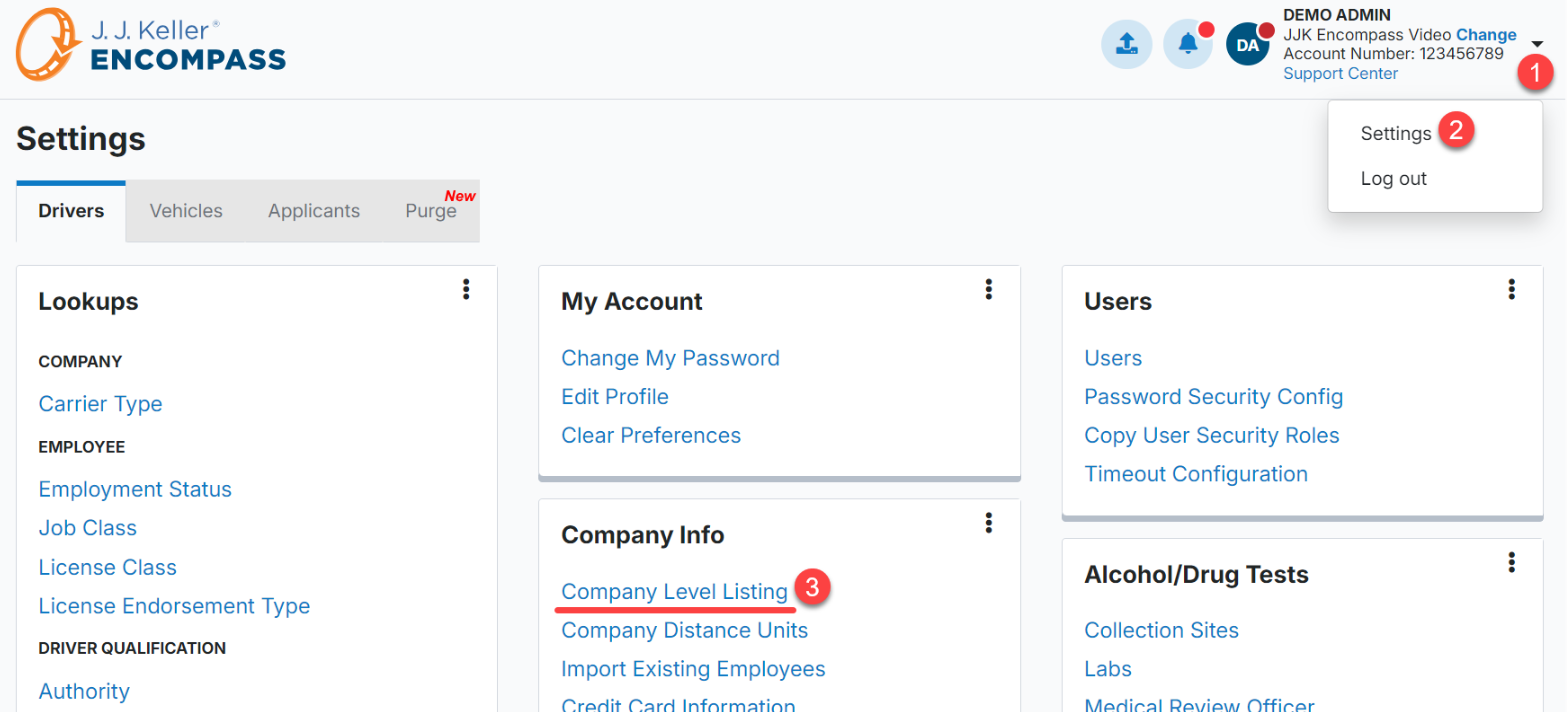
Task: Open Lookups card three-dot menu
Action: (466, 289)
